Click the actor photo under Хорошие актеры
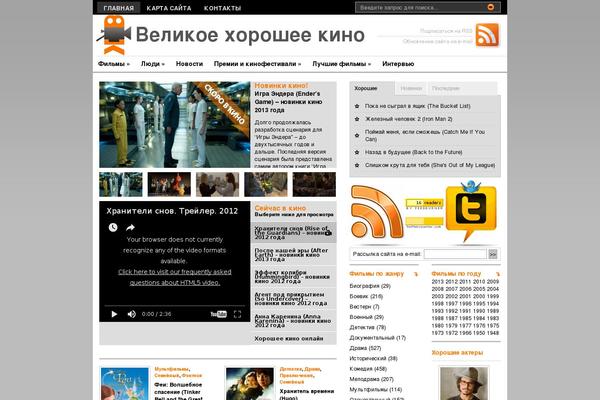This screenshot has height=400, width=600. (464, 383)
